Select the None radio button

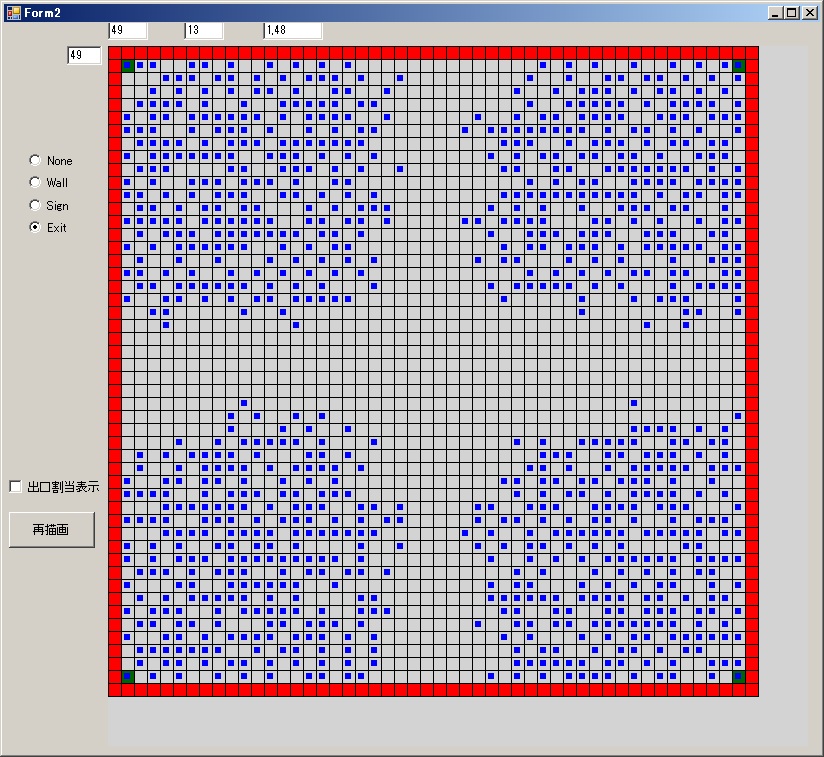(36, 160)
